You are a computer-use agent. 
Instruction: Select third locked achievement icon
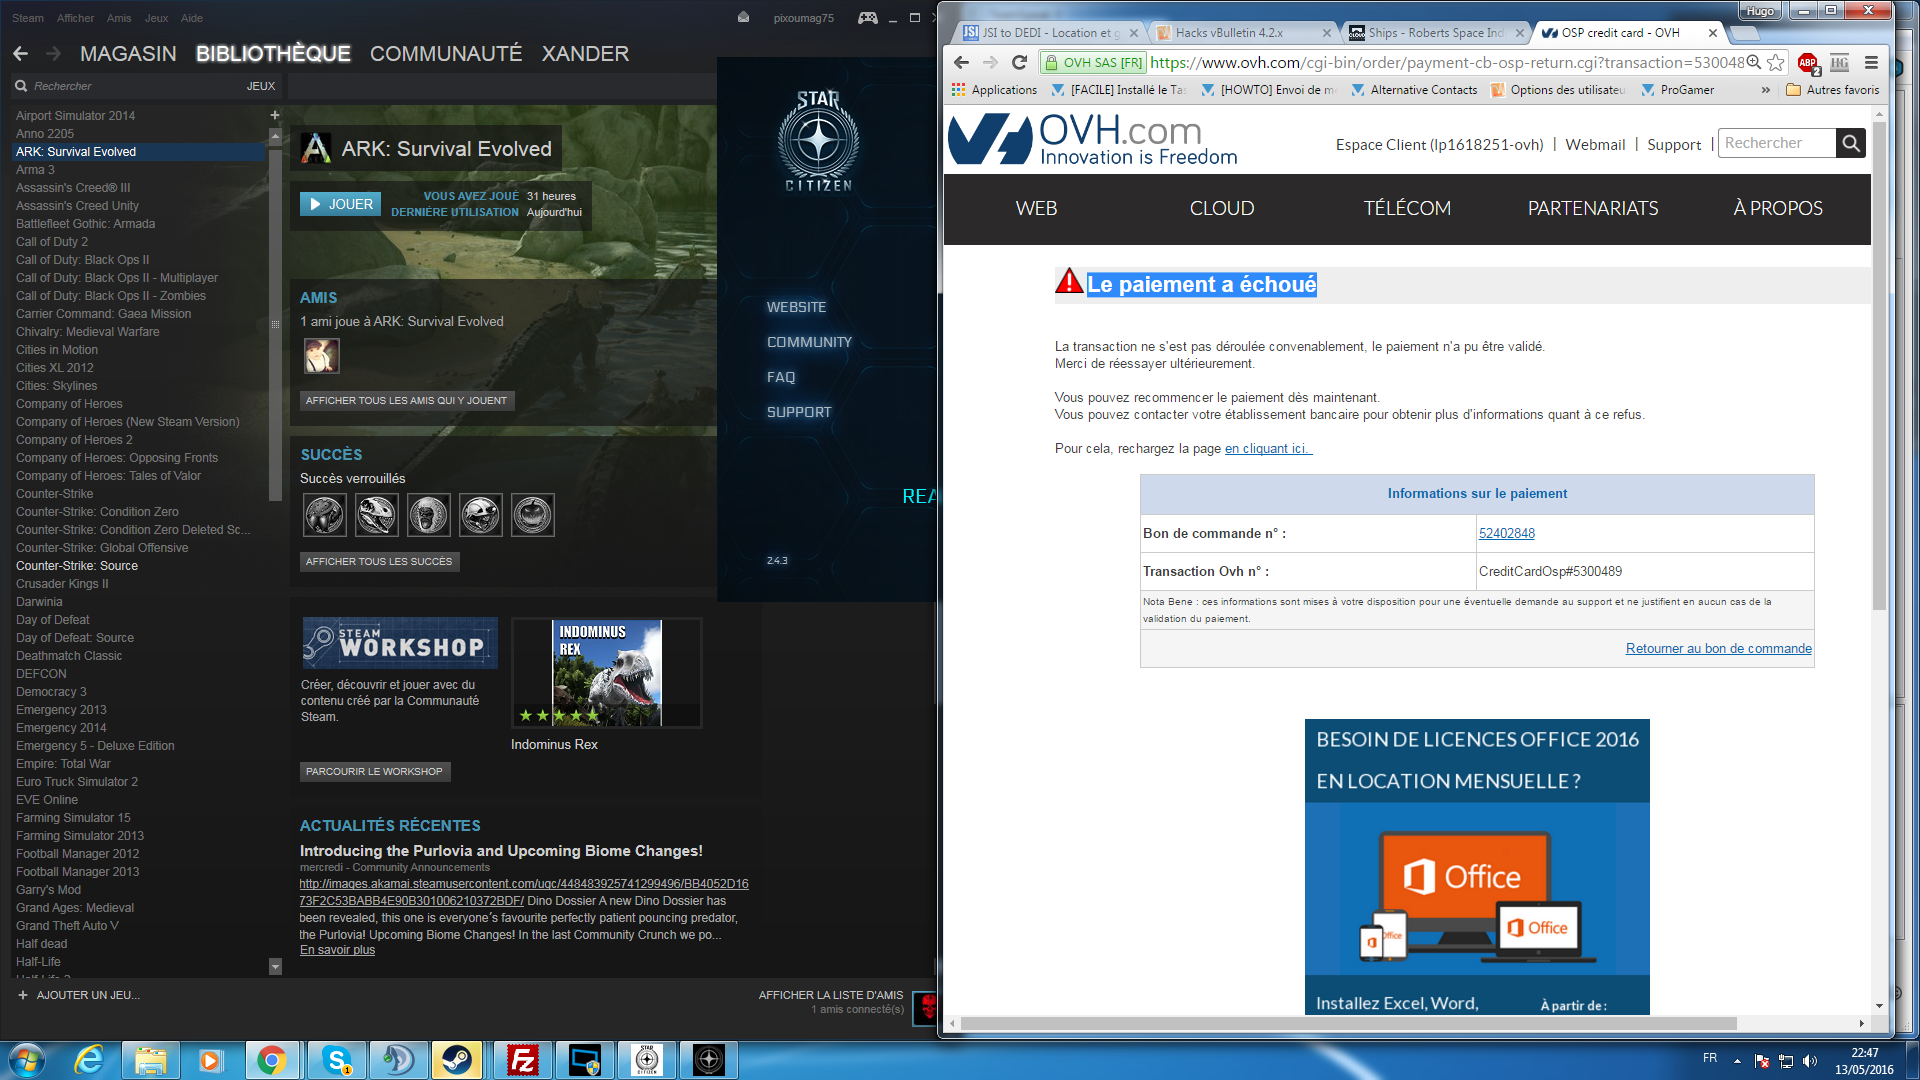(x=429, y=515)
